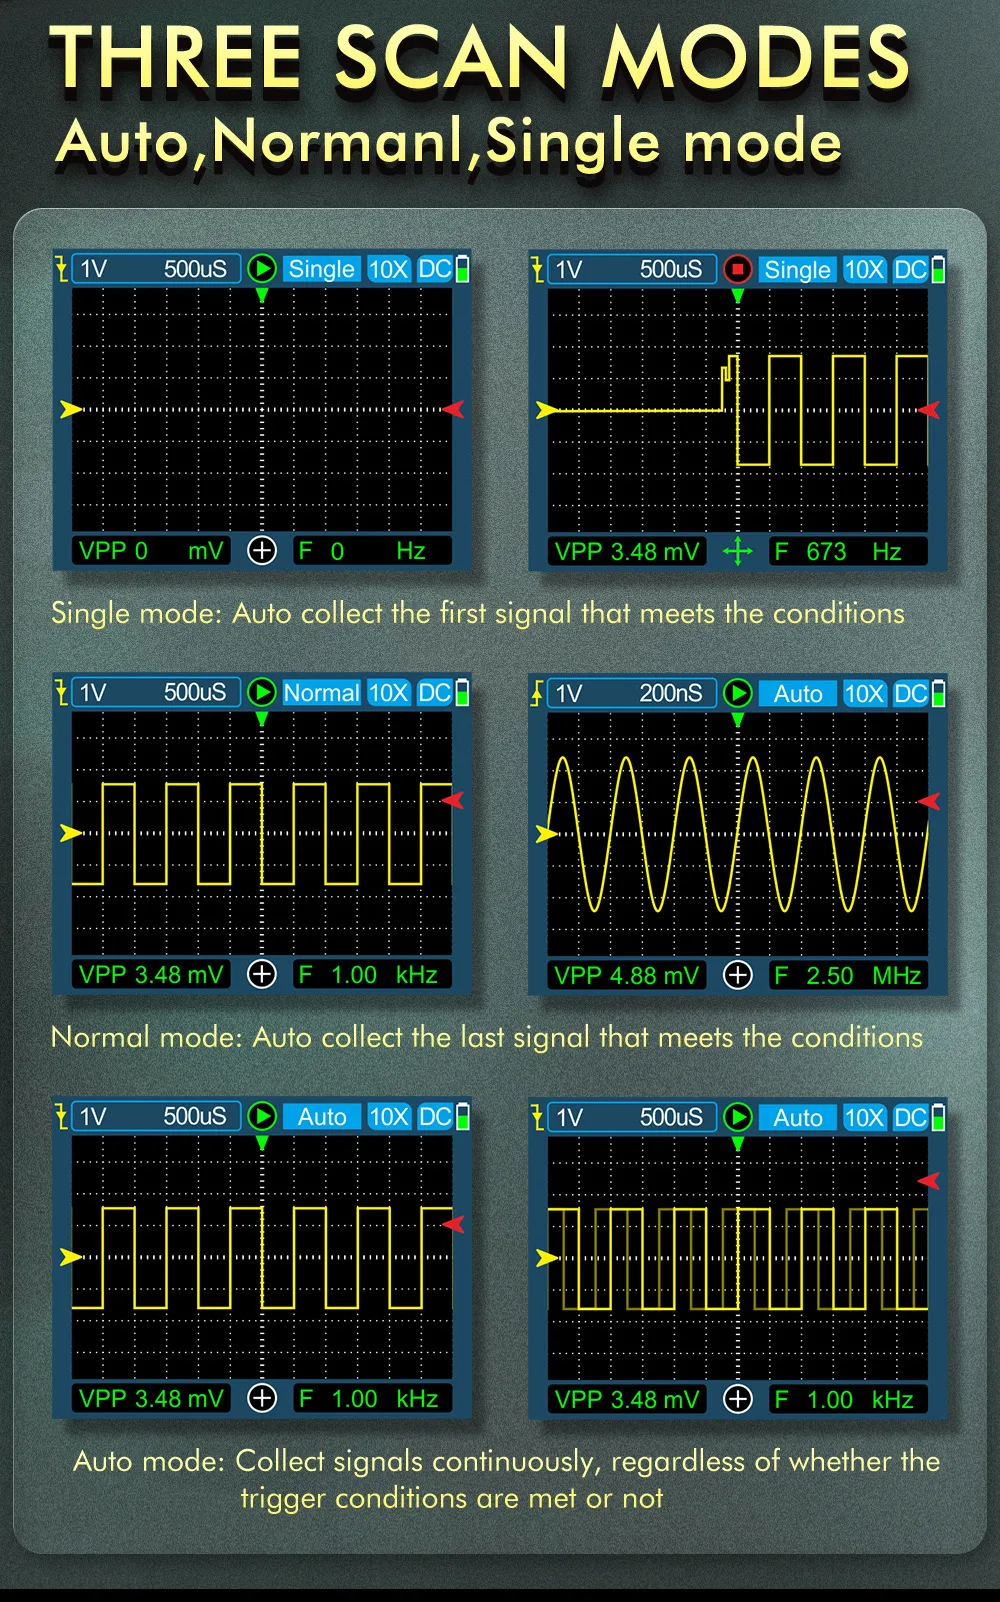Toggle DC coupling on the blank Single screen
The width and height of the screenshot is (1000, 1602).
pyautogui.click(x=434, y=268)
